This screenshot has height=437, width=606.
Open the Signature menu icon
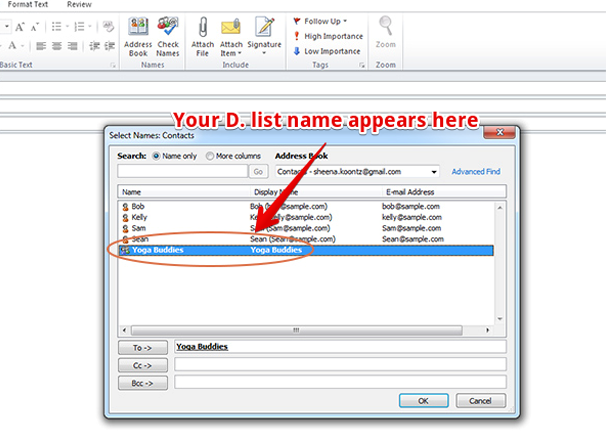(x=264, y=34)
